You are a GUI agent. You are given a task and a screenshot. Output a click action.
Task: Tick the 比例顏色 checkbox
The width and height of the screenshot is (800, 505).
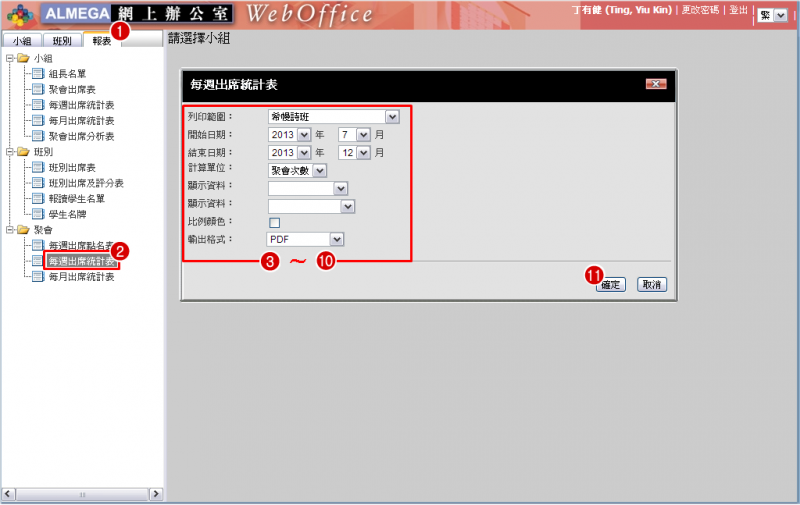pyautogui.click(x=274, y=222)
